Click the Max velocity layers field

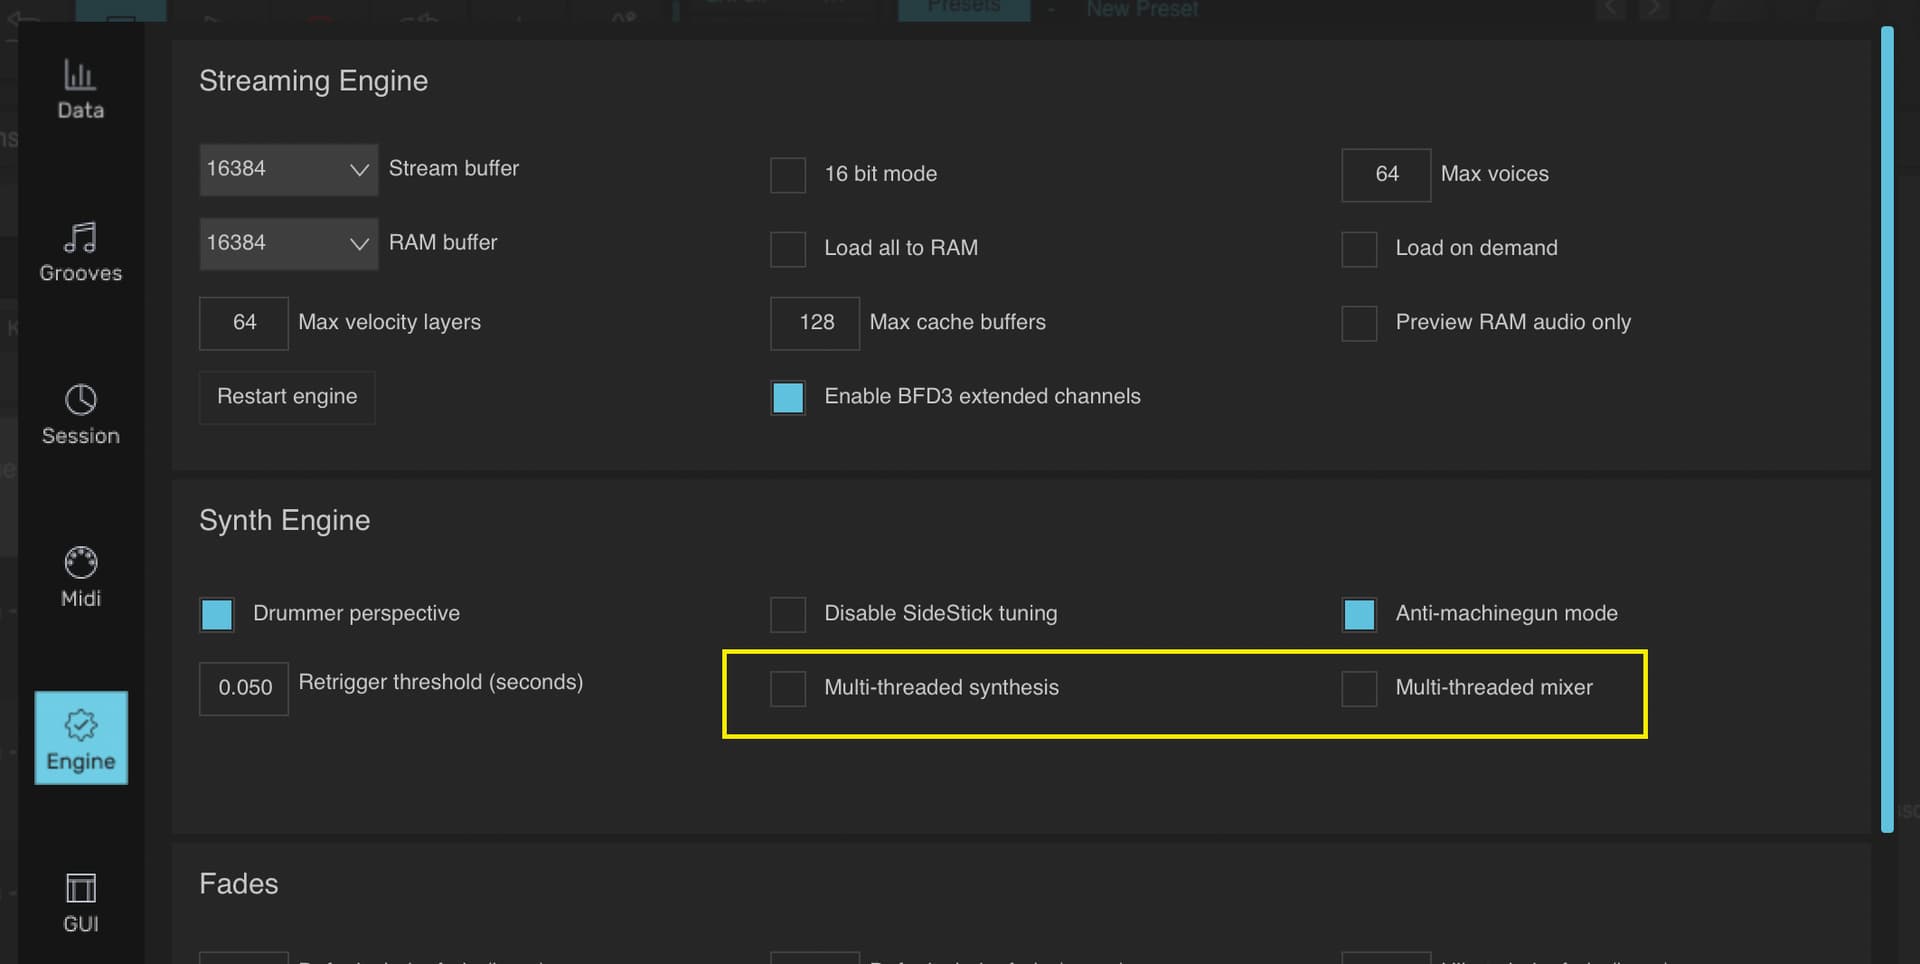(x=244, y=322)
